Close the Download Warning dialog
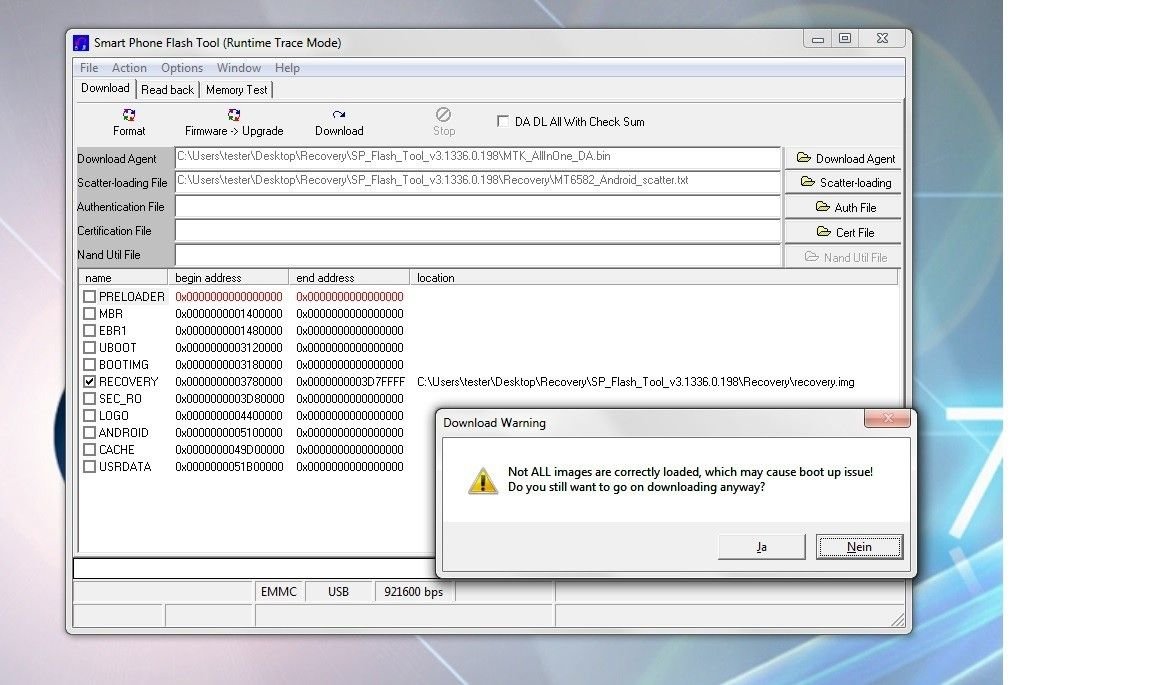The image size is (1152, 685). coord(888,417)
